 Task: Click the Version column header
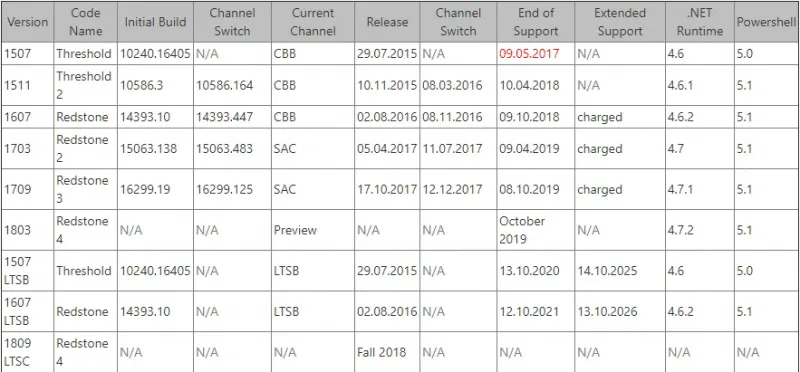28,22
